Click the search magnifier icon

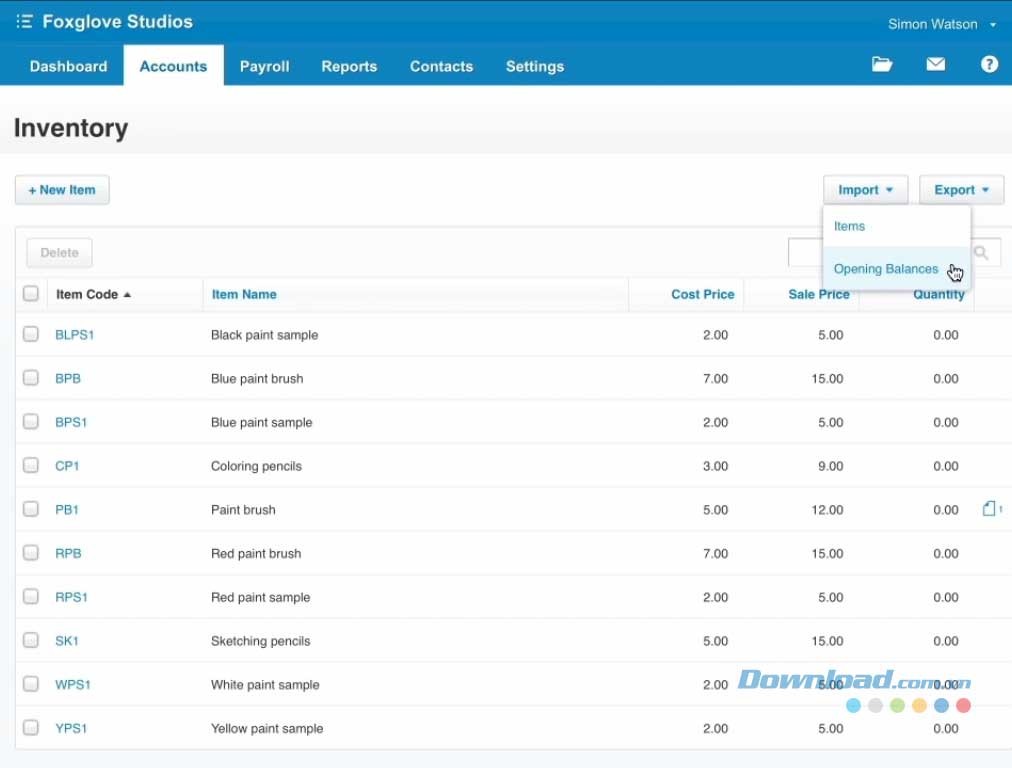[982, 253]
